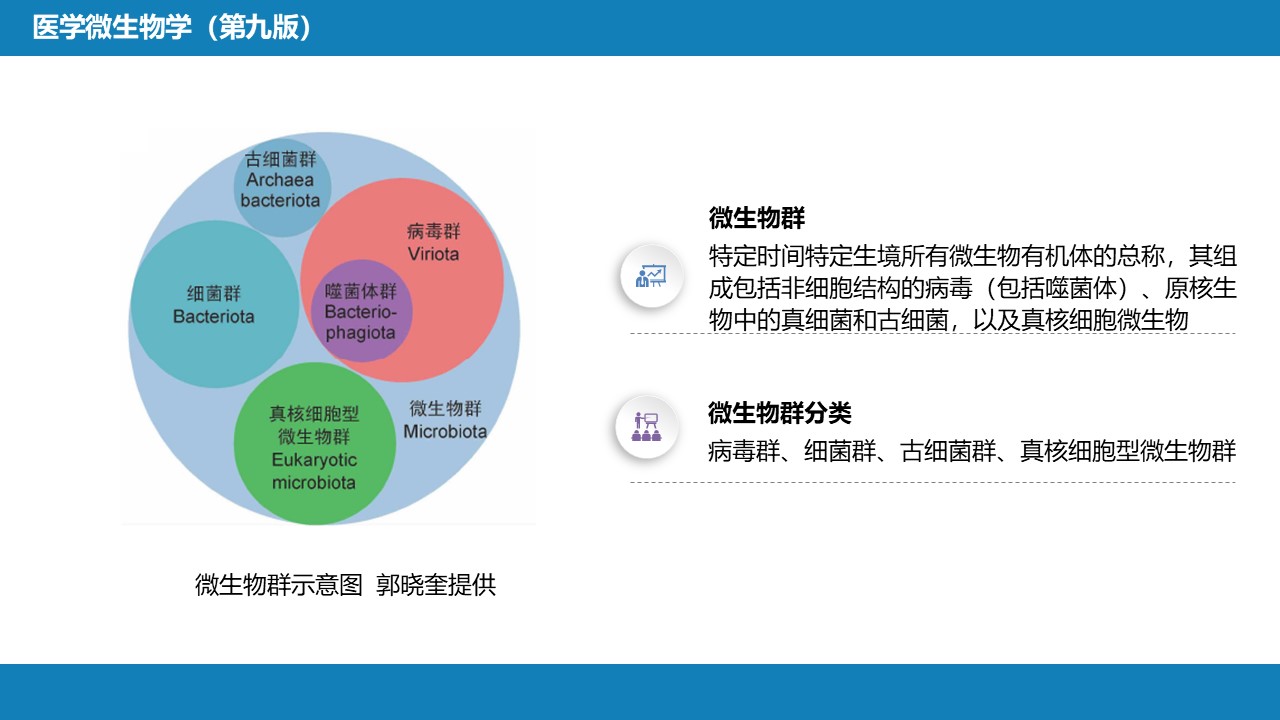
Task: Click the dashed divider below the 微生物群 definition
Action: click(x=932, y=334)
